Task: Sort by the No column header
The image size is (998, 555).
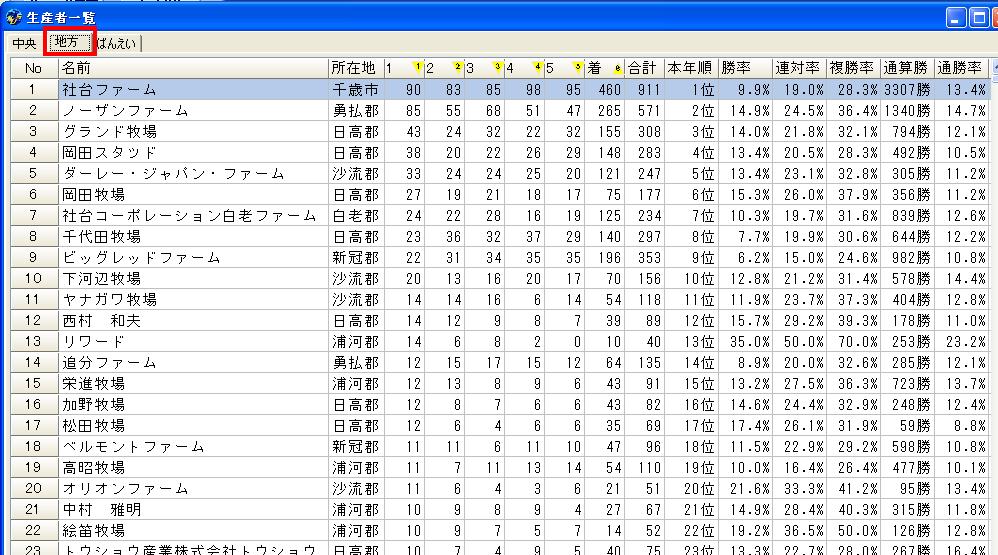Action: click(x=34, y=68)
